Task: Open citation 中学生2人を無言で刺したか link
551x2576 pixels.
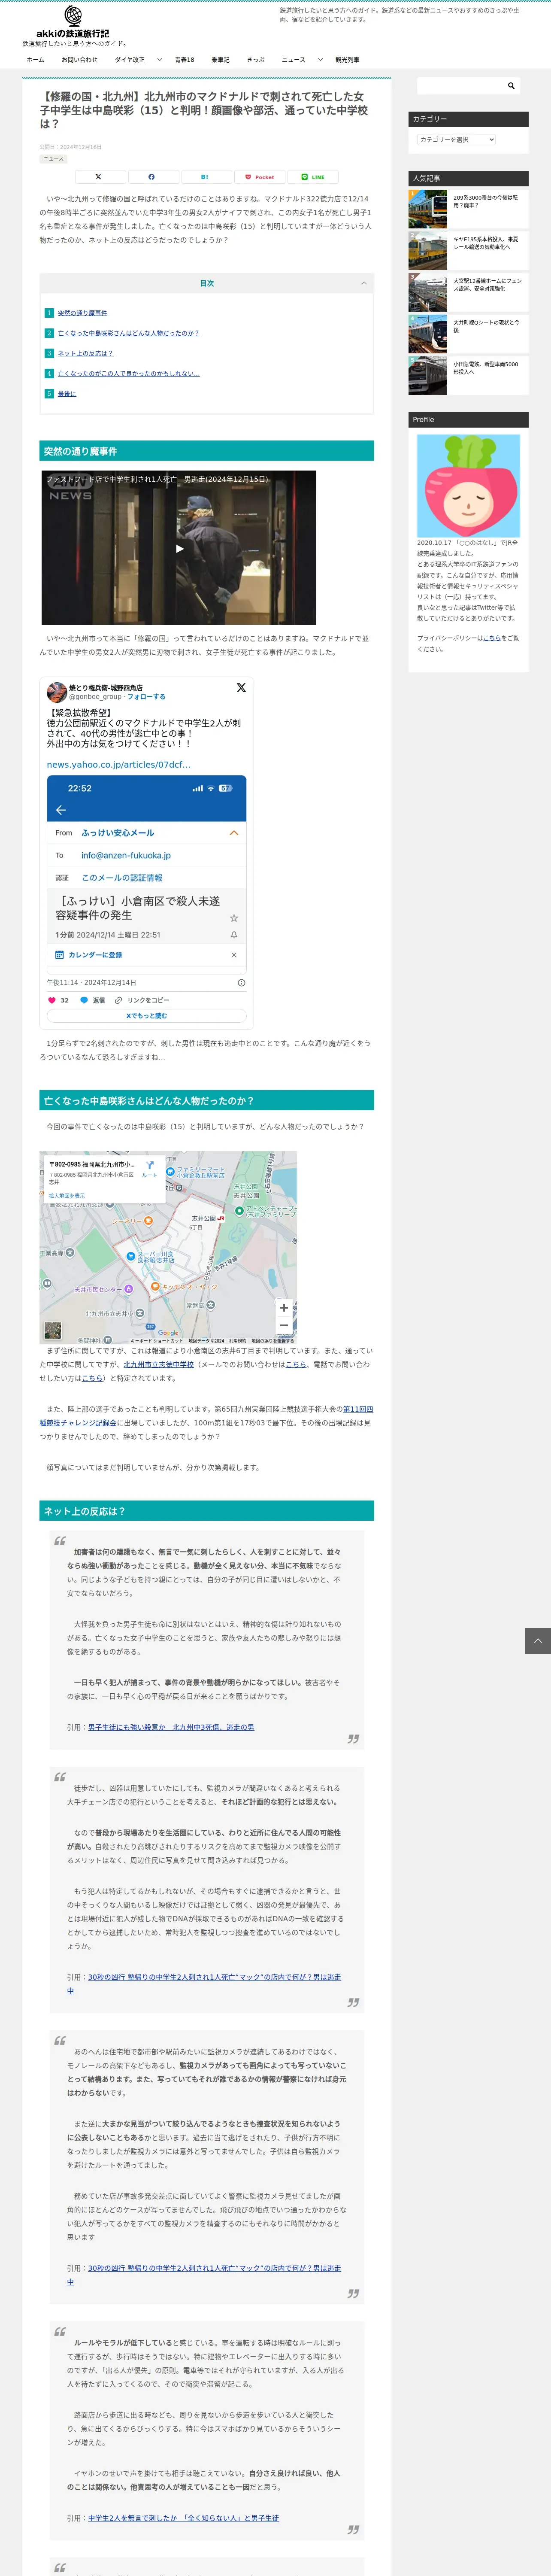Action: pos(183,2518)
